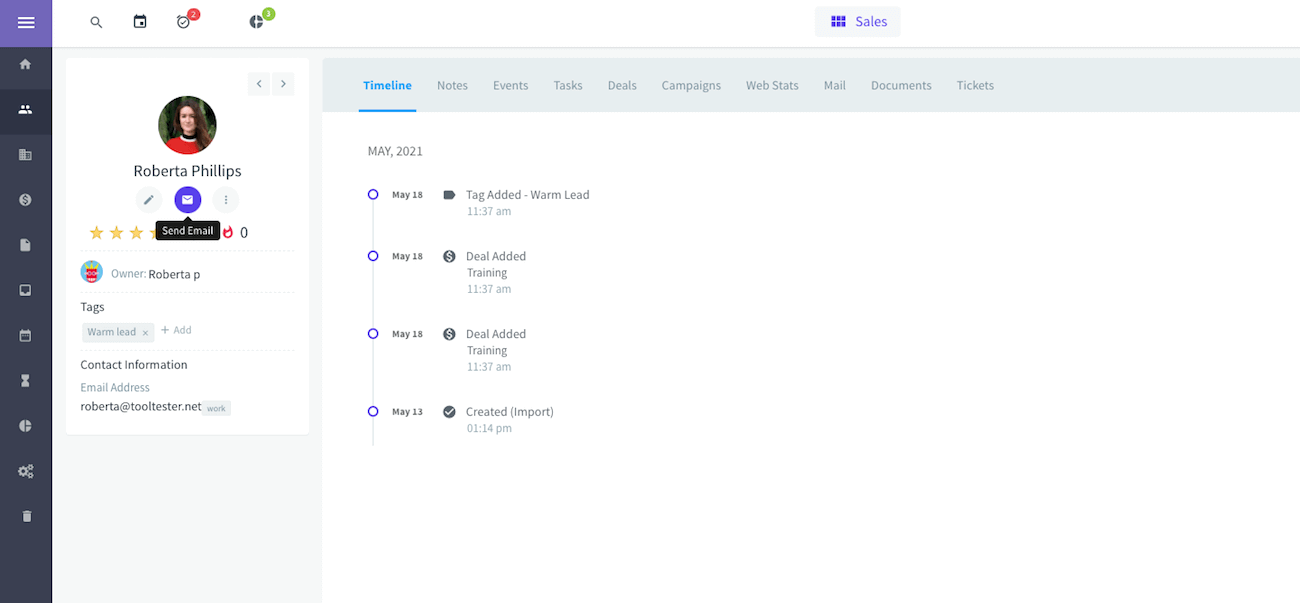This screenshot has width=1300, height=603.
Task: Click email roberta@tooltester.net
Action: [141, 407]
